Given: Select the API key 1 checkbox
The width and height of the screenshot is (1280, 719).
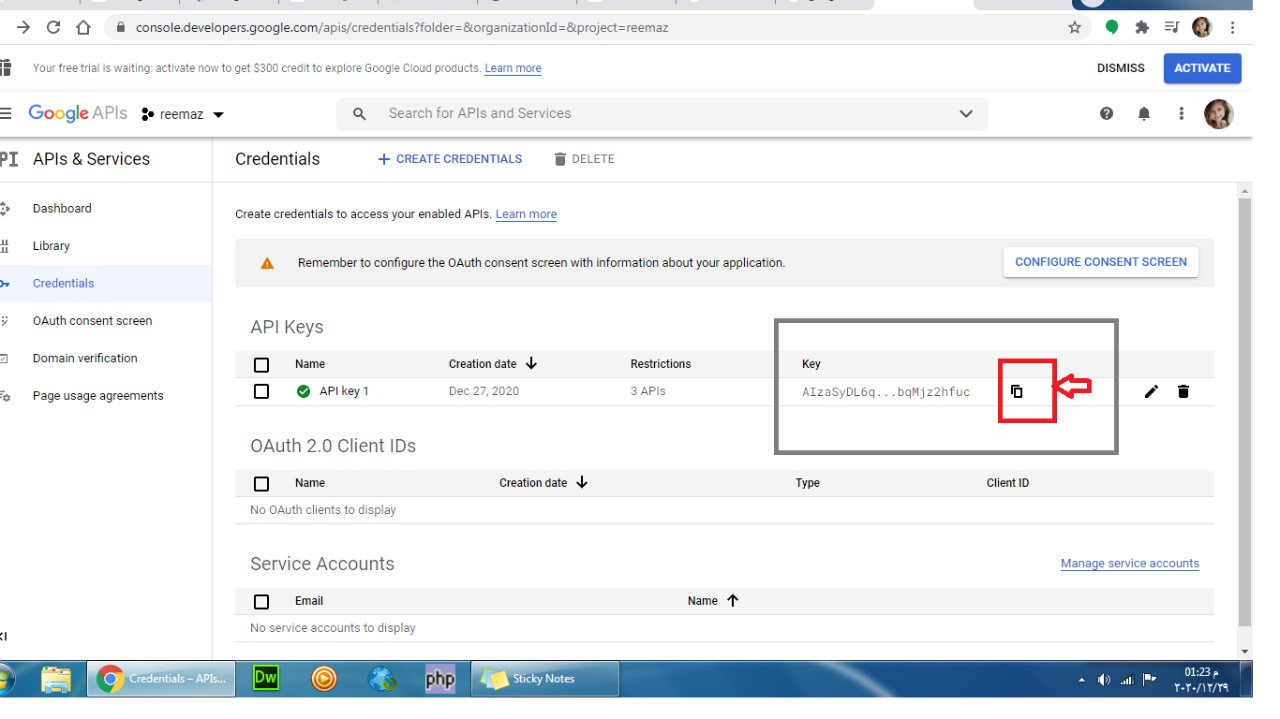Looking at the screenshot, I should tap(262, 391).
